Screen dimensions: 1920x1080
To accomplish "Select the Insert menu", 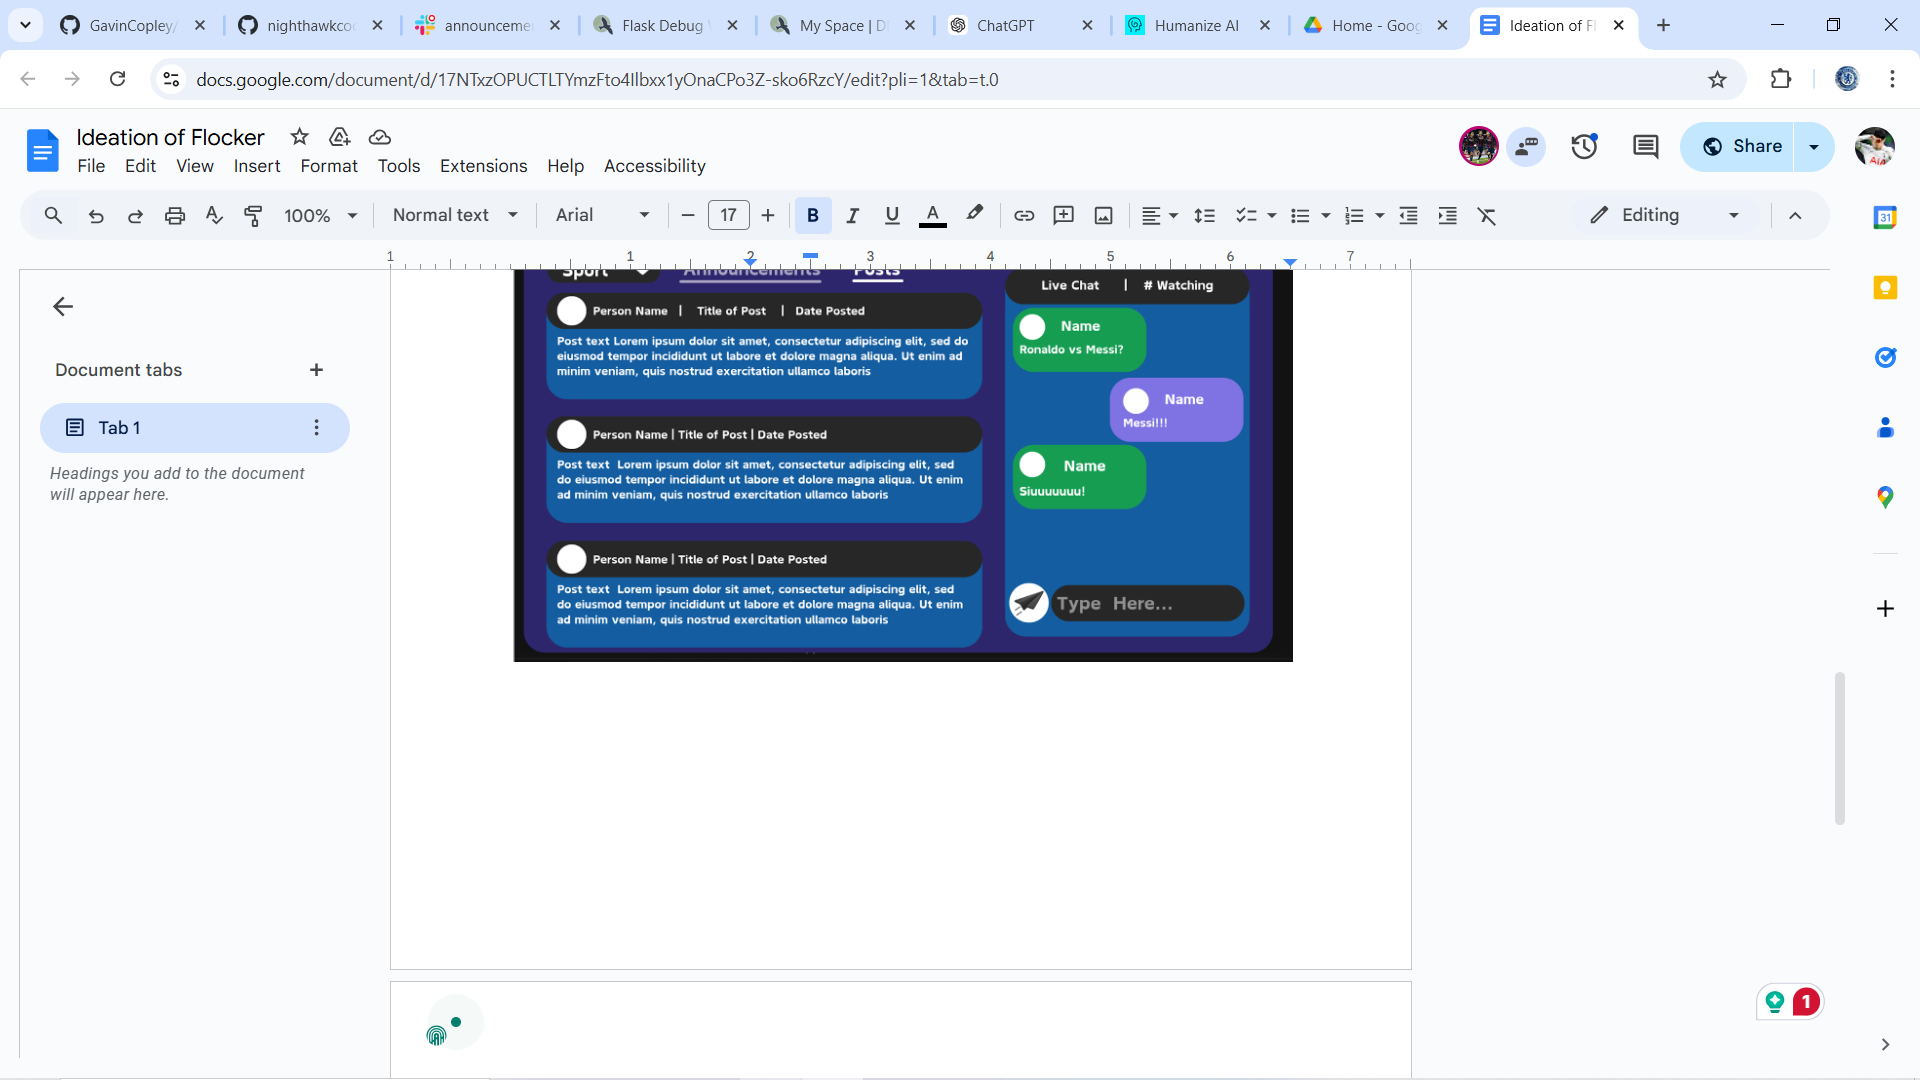I will [256, 166].
